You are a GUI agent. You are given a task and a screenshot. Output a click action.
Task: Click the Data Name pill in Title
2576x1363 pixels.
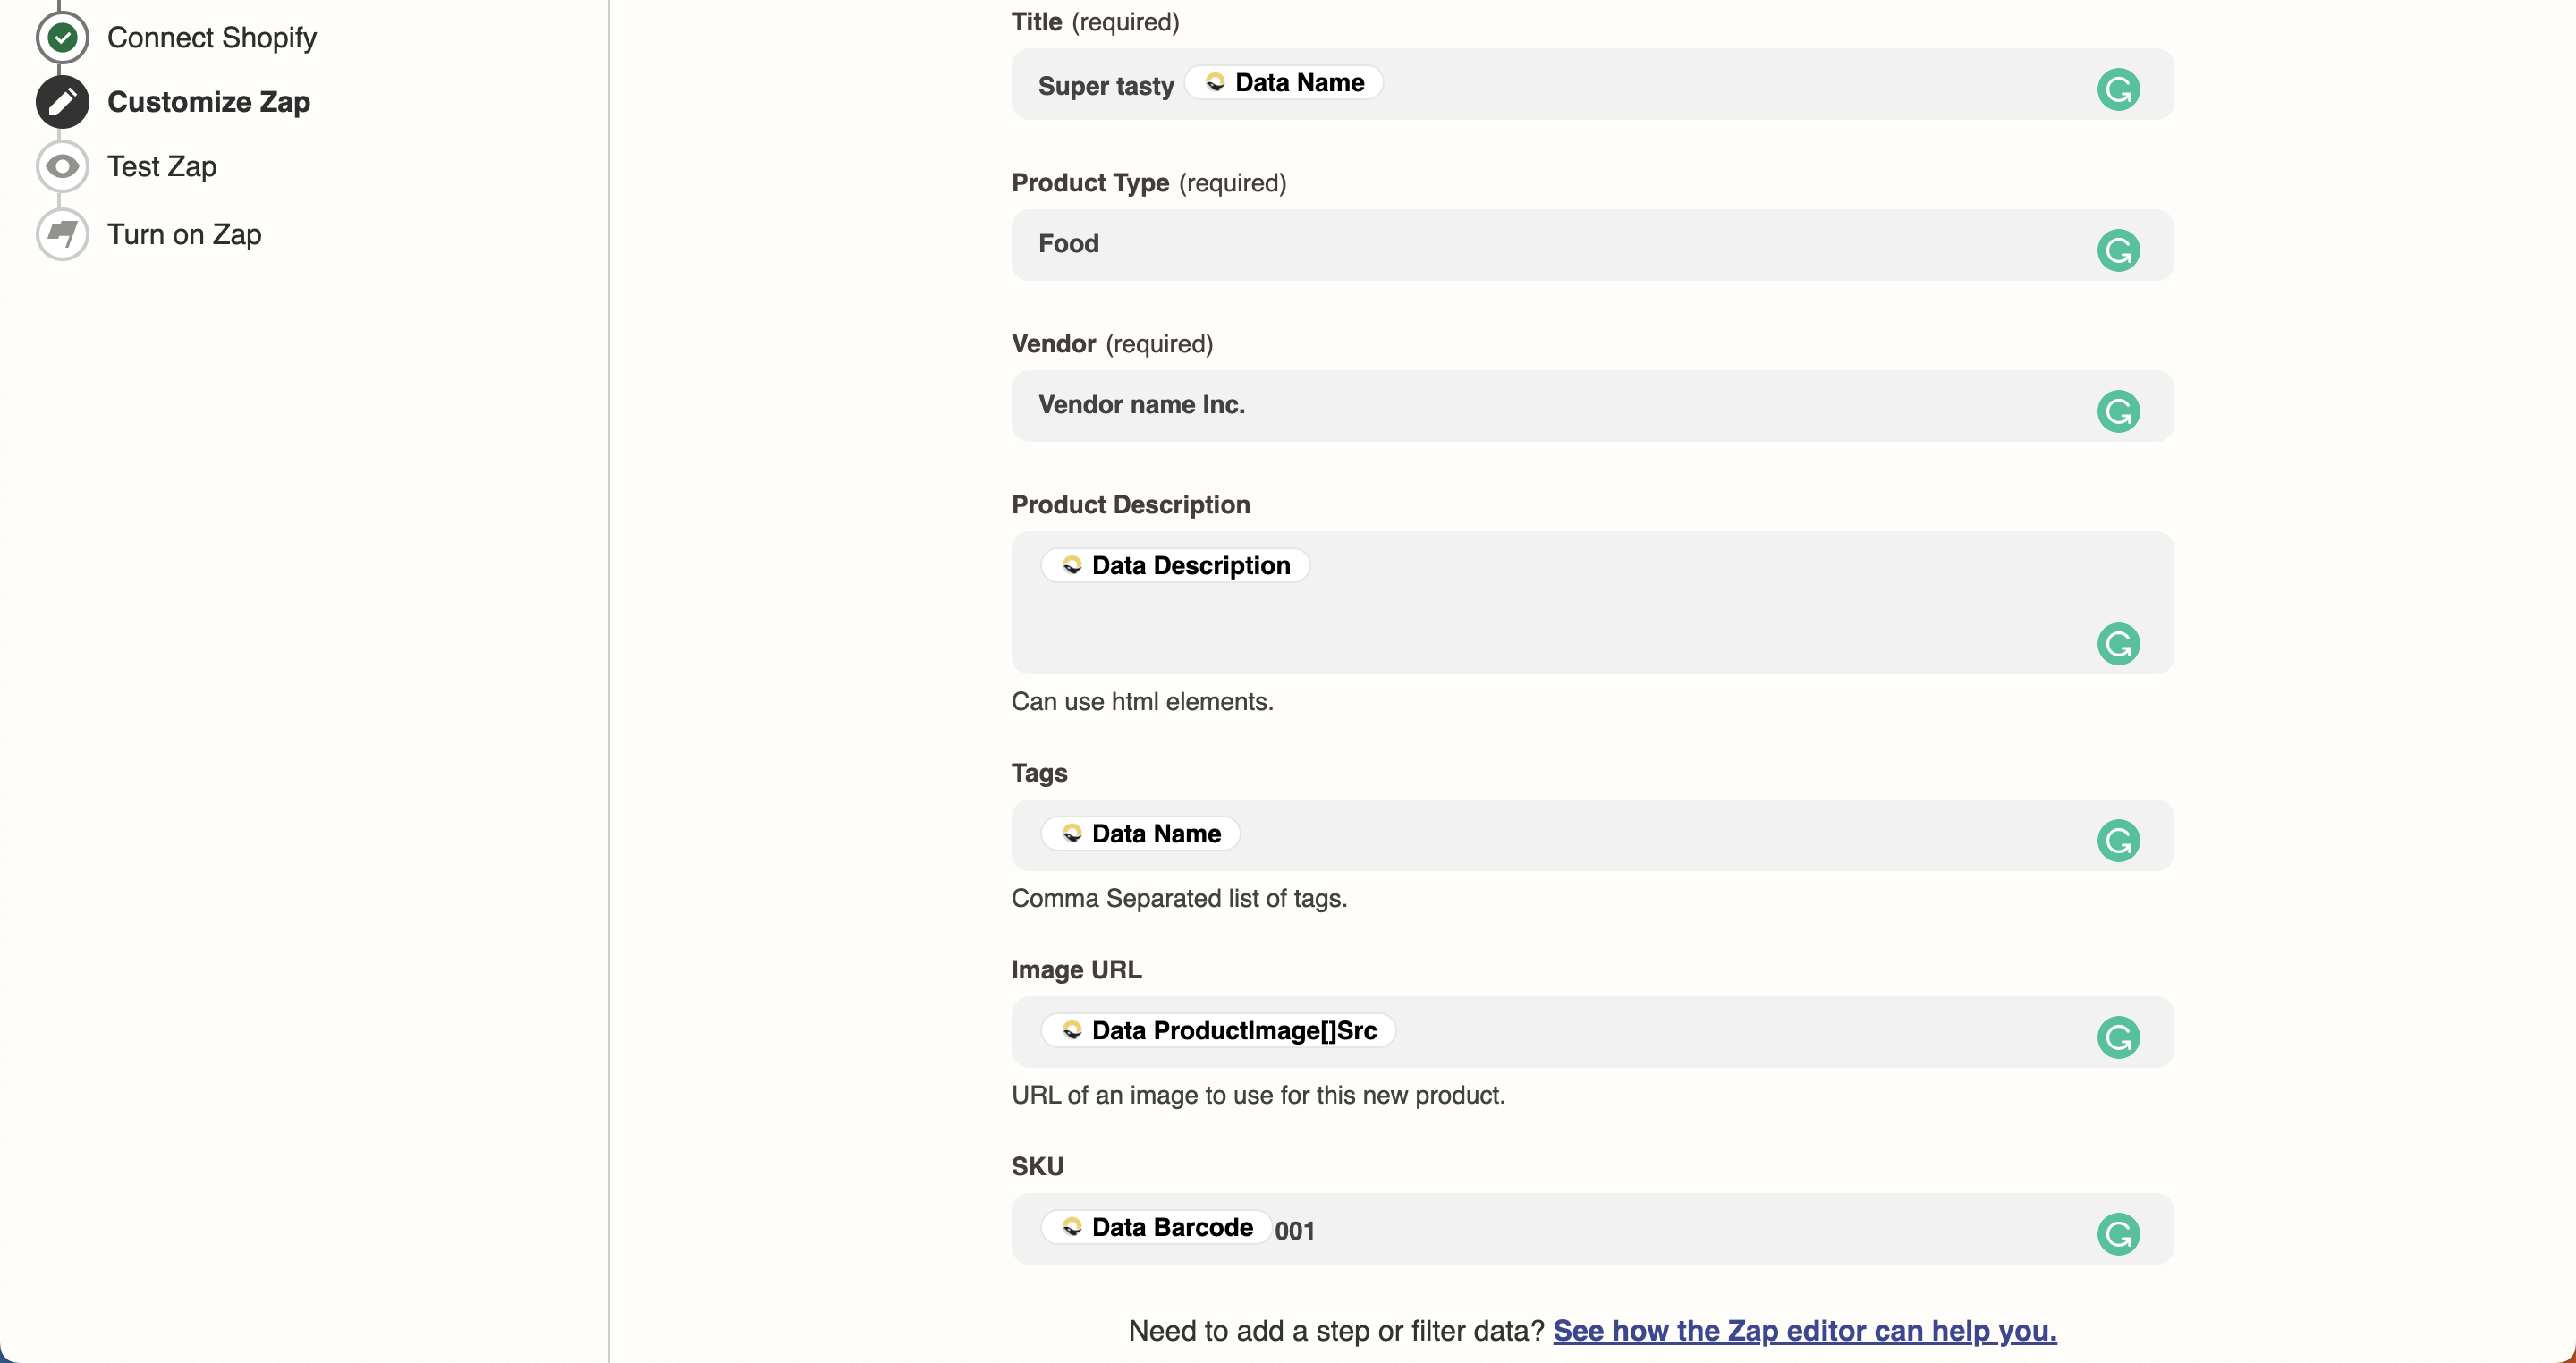tap(1284, 83)
